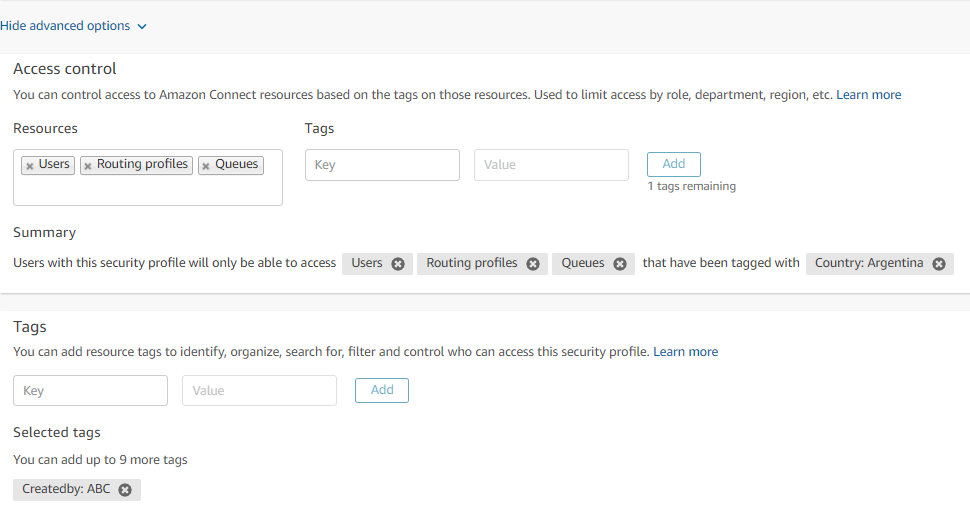The width and height of the screenshot is (970, 510).
Task: Click Add button in Tags section
Action: click(382, 390)
